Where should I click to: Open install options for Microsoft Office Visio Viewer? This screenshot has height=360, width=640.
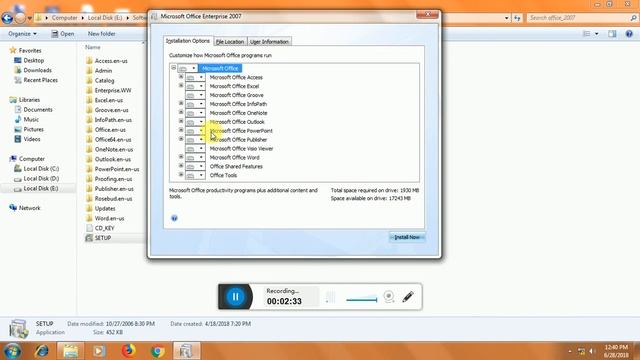195,149
